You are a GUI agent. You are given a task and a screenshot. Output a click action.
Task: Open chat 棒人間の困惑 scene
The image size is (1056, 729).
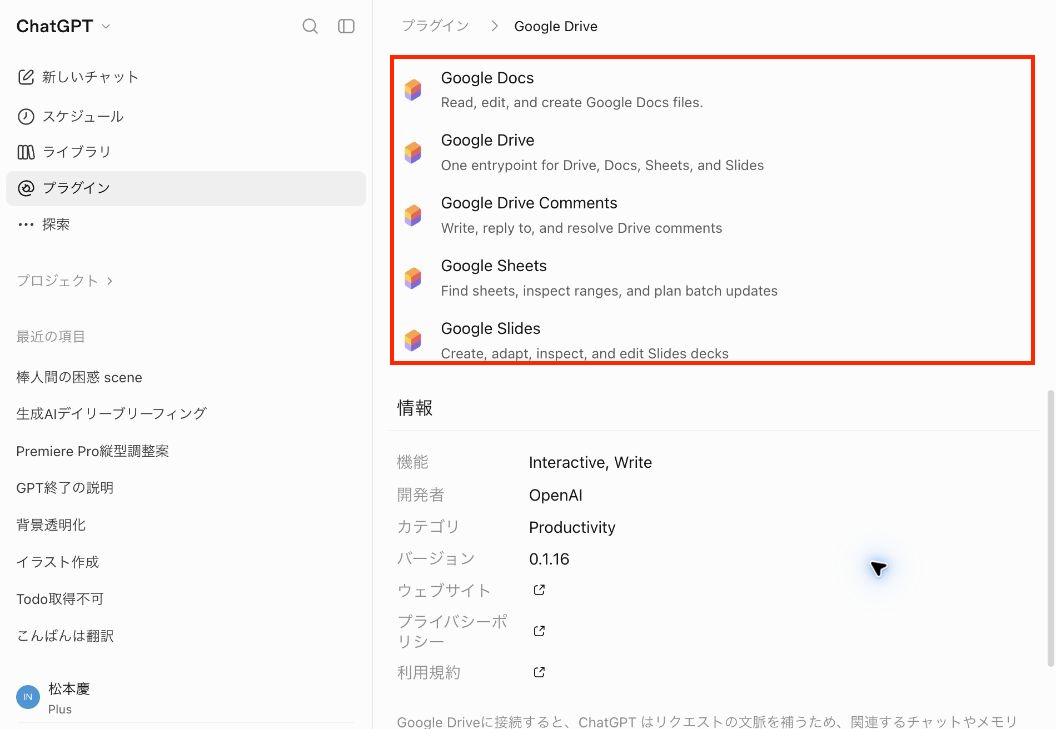[x=79, y=377]
